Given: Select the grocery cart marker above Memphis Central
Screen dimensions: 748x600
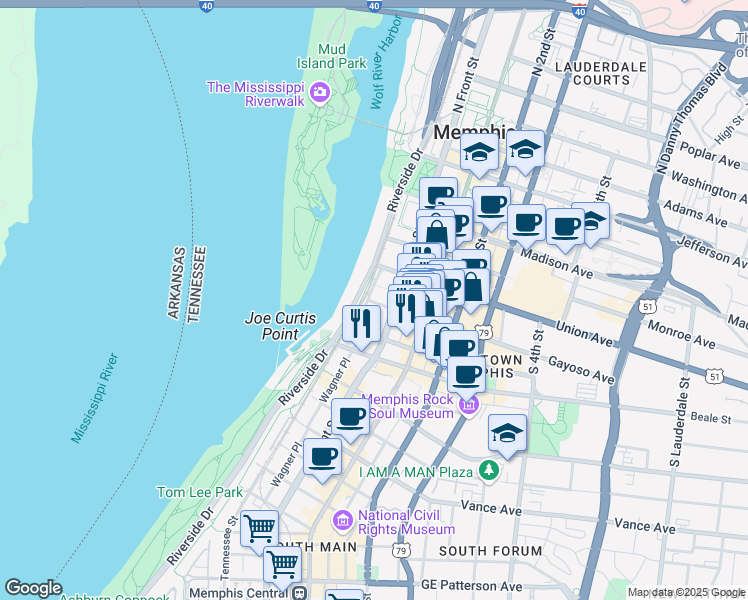Looking at the screenshot, I should [282, 564].
